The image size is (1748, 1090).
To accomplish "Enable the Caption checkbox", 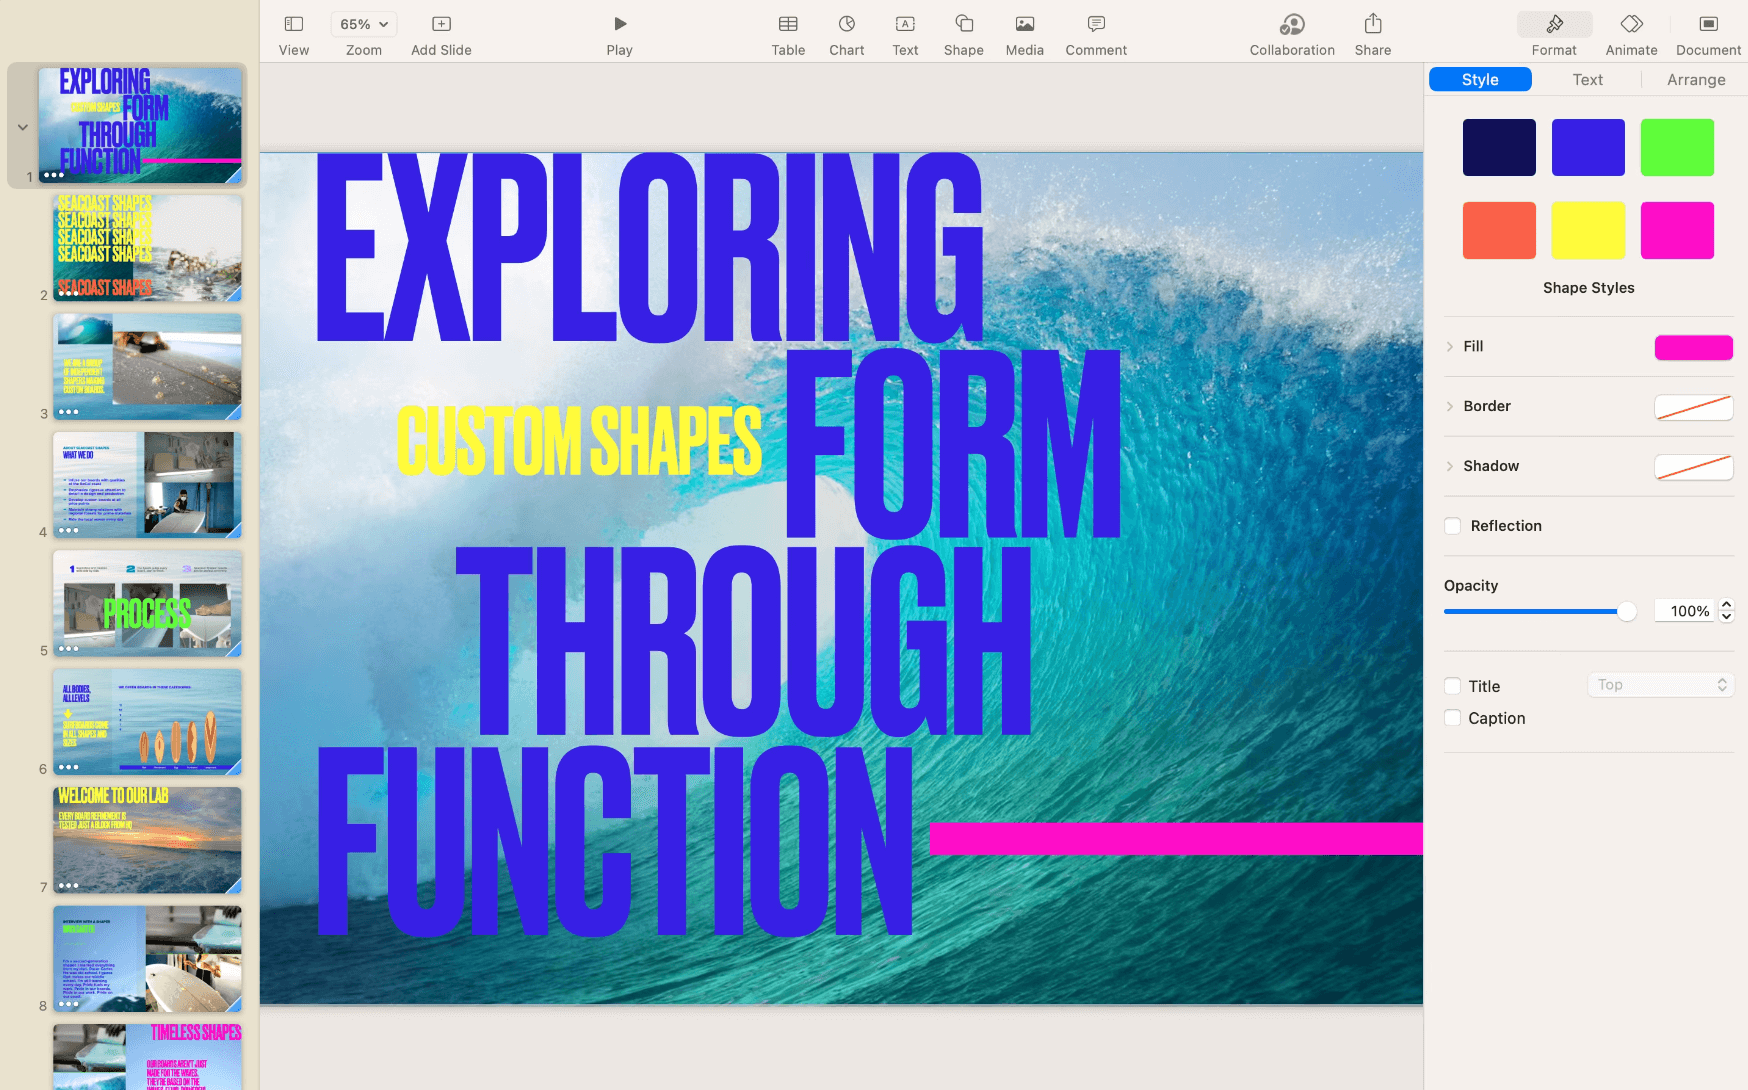I will click(1452, 717).
